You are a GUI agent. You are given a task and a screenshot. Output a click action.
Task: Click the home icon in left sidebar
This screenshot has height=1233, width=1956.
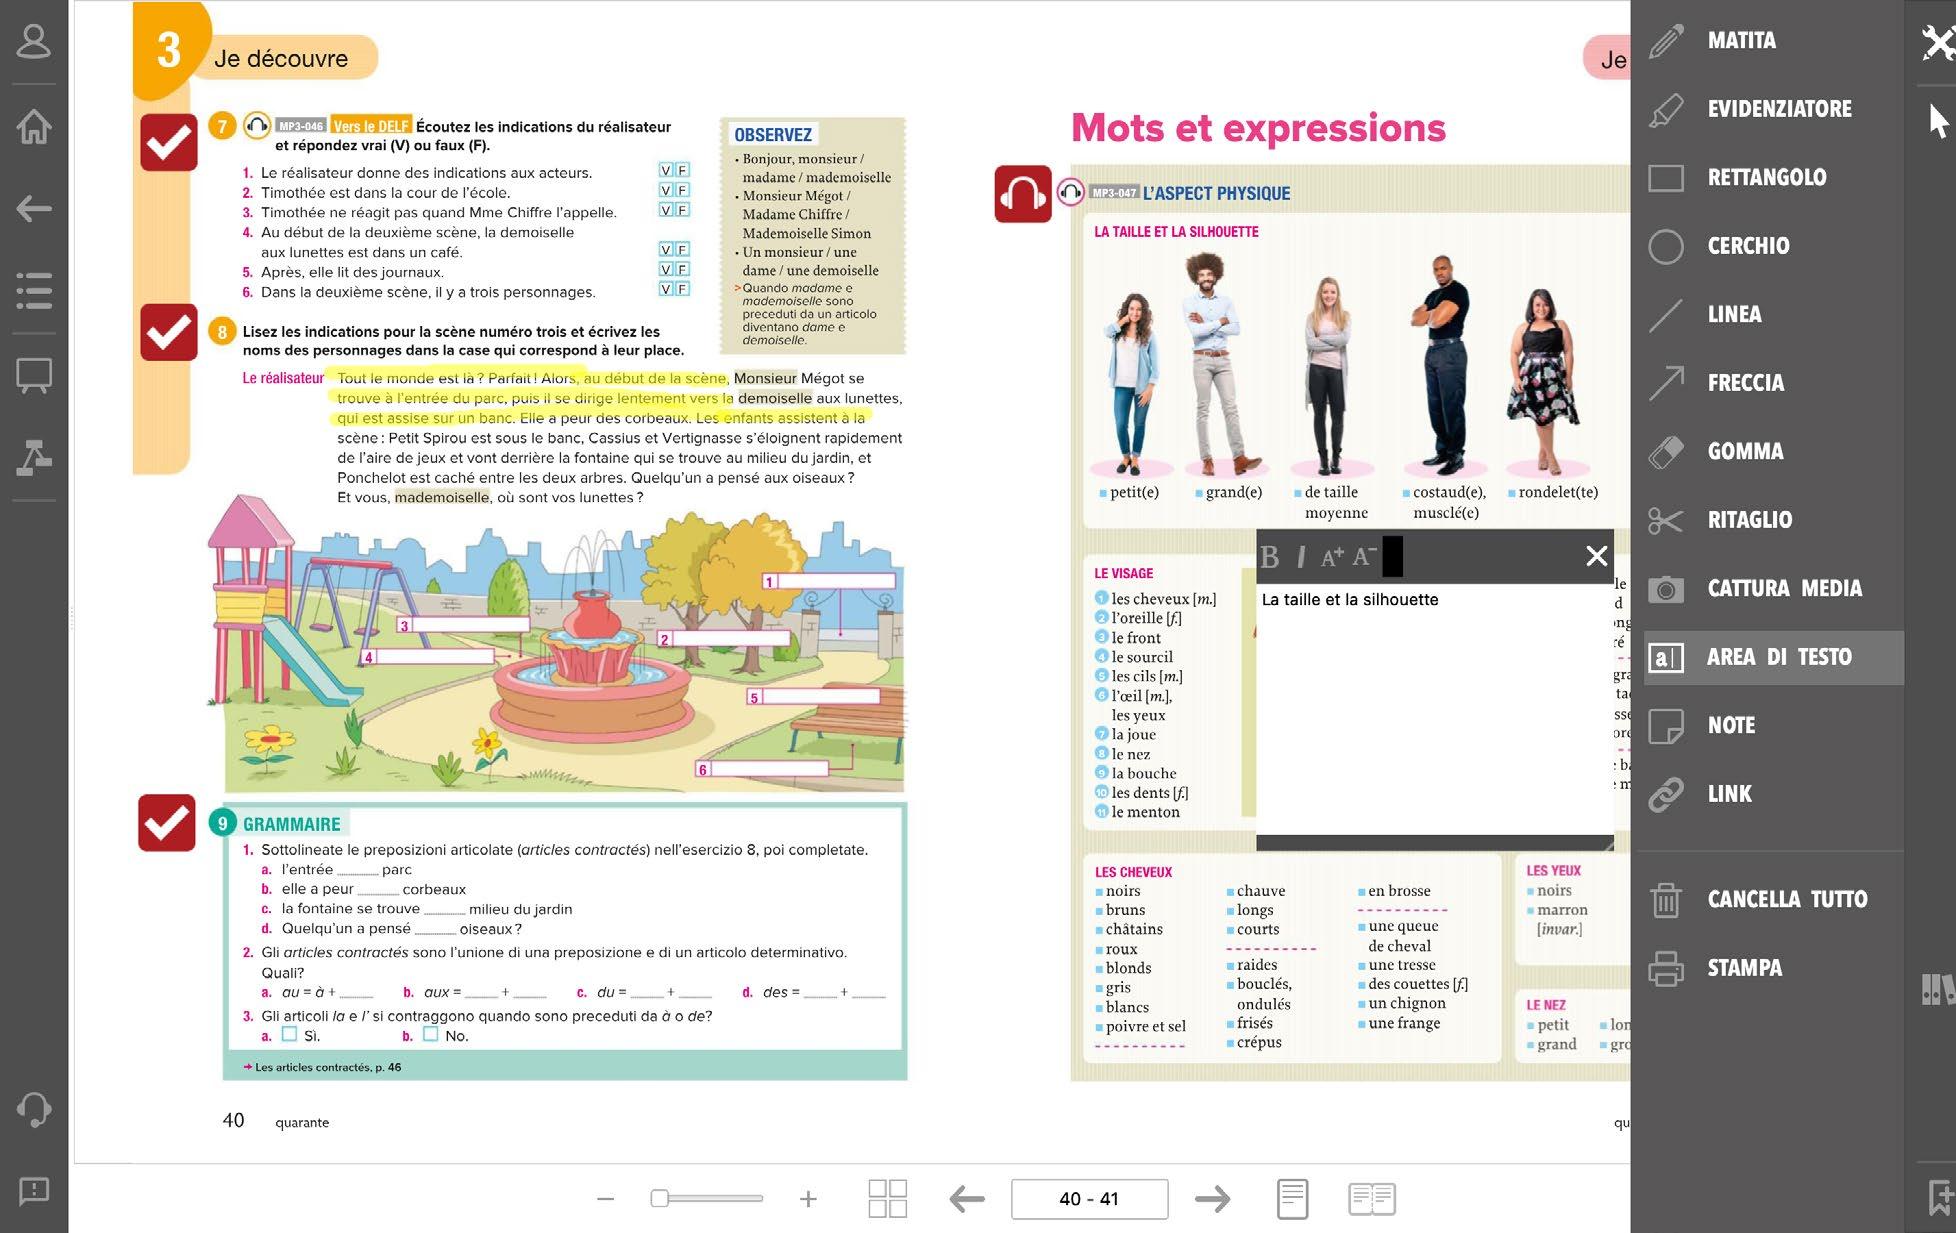(34, 127)
